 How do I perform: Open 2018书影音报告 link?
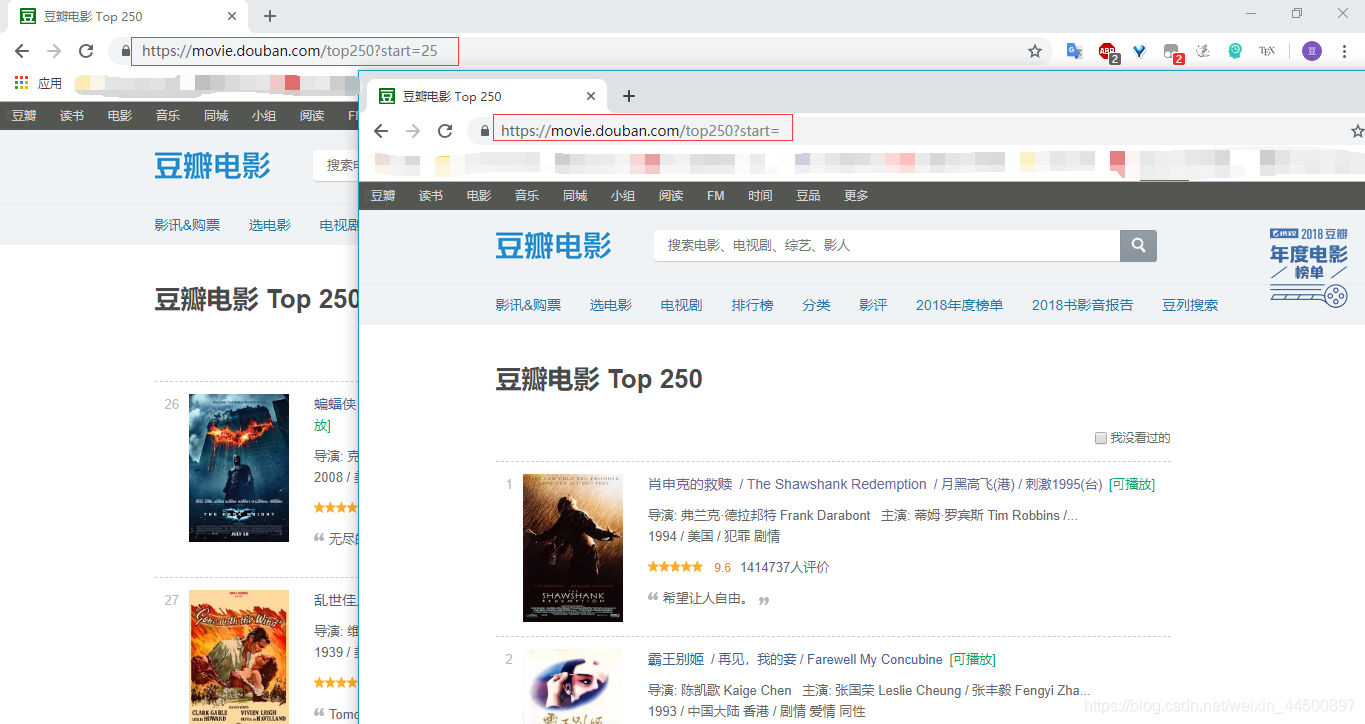tap(1082, 305)
